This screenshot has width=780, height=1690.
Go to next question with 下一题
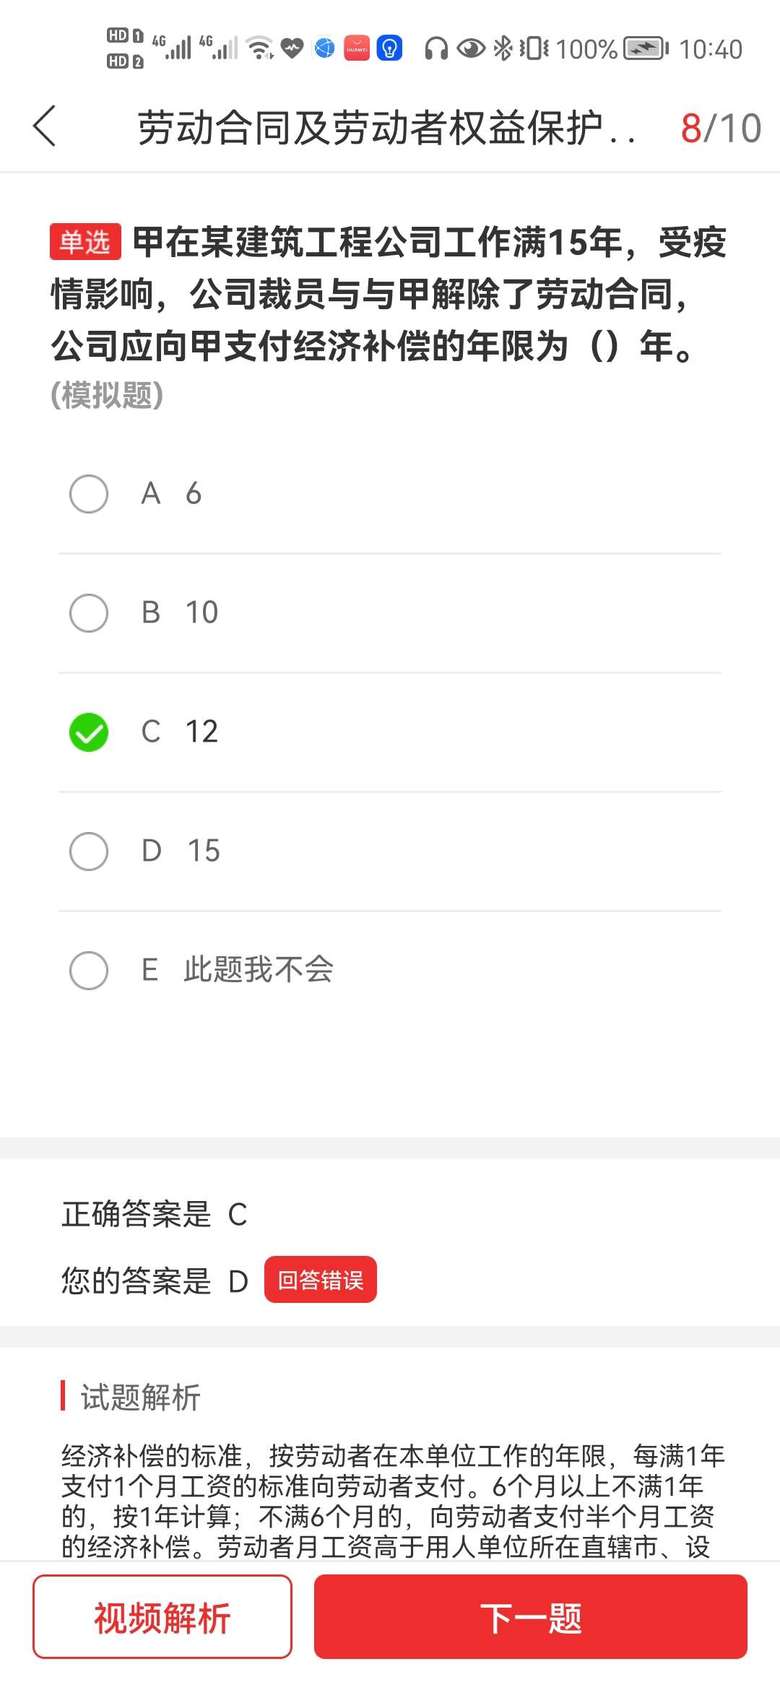point(530,1617)
